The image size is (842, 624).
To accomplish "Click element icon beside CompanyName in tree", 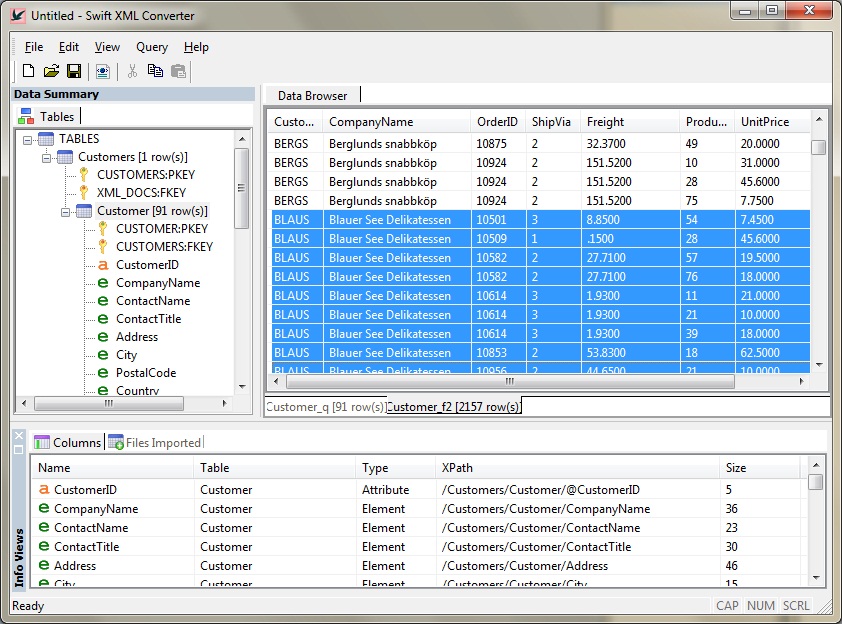I will click(103, 283).
